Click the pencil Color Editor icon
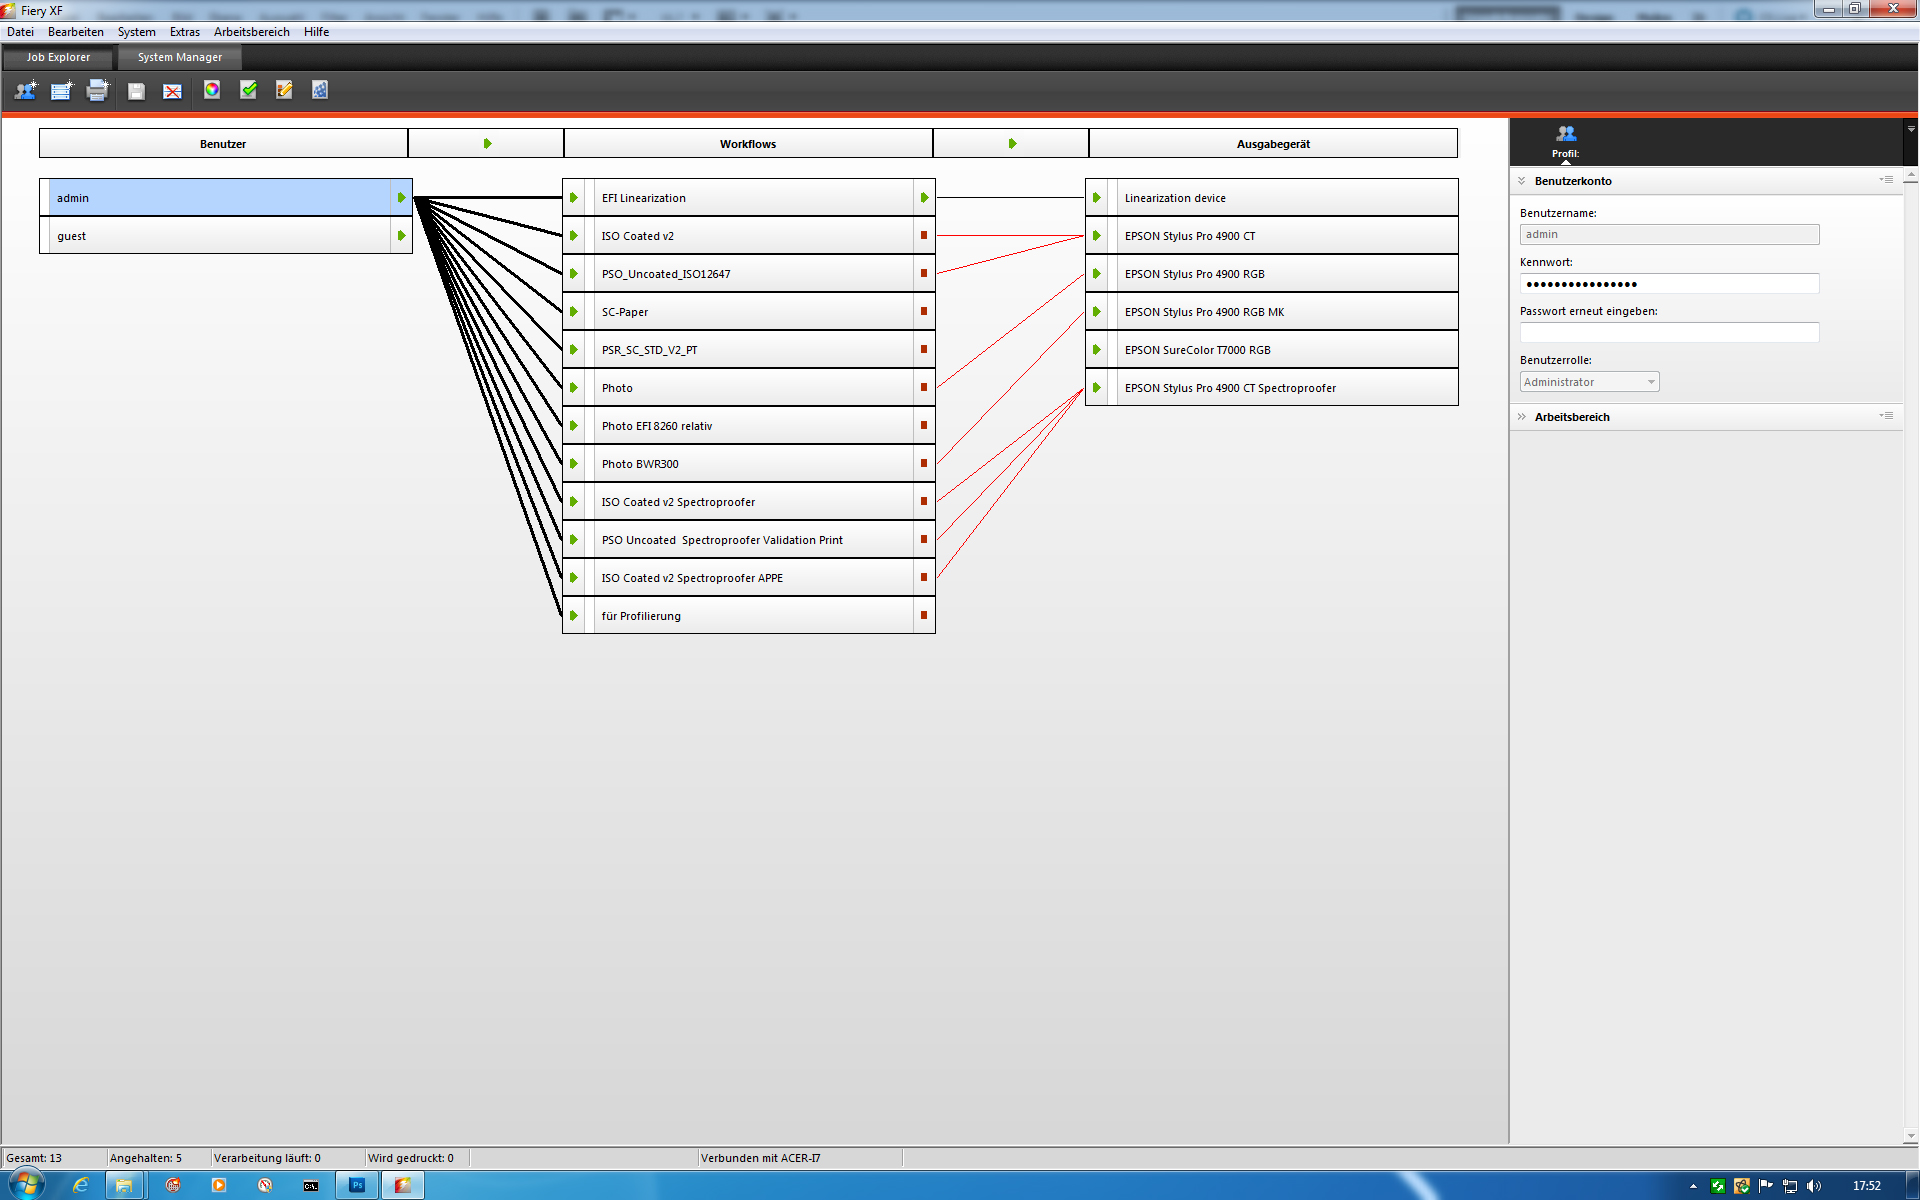 284,90
